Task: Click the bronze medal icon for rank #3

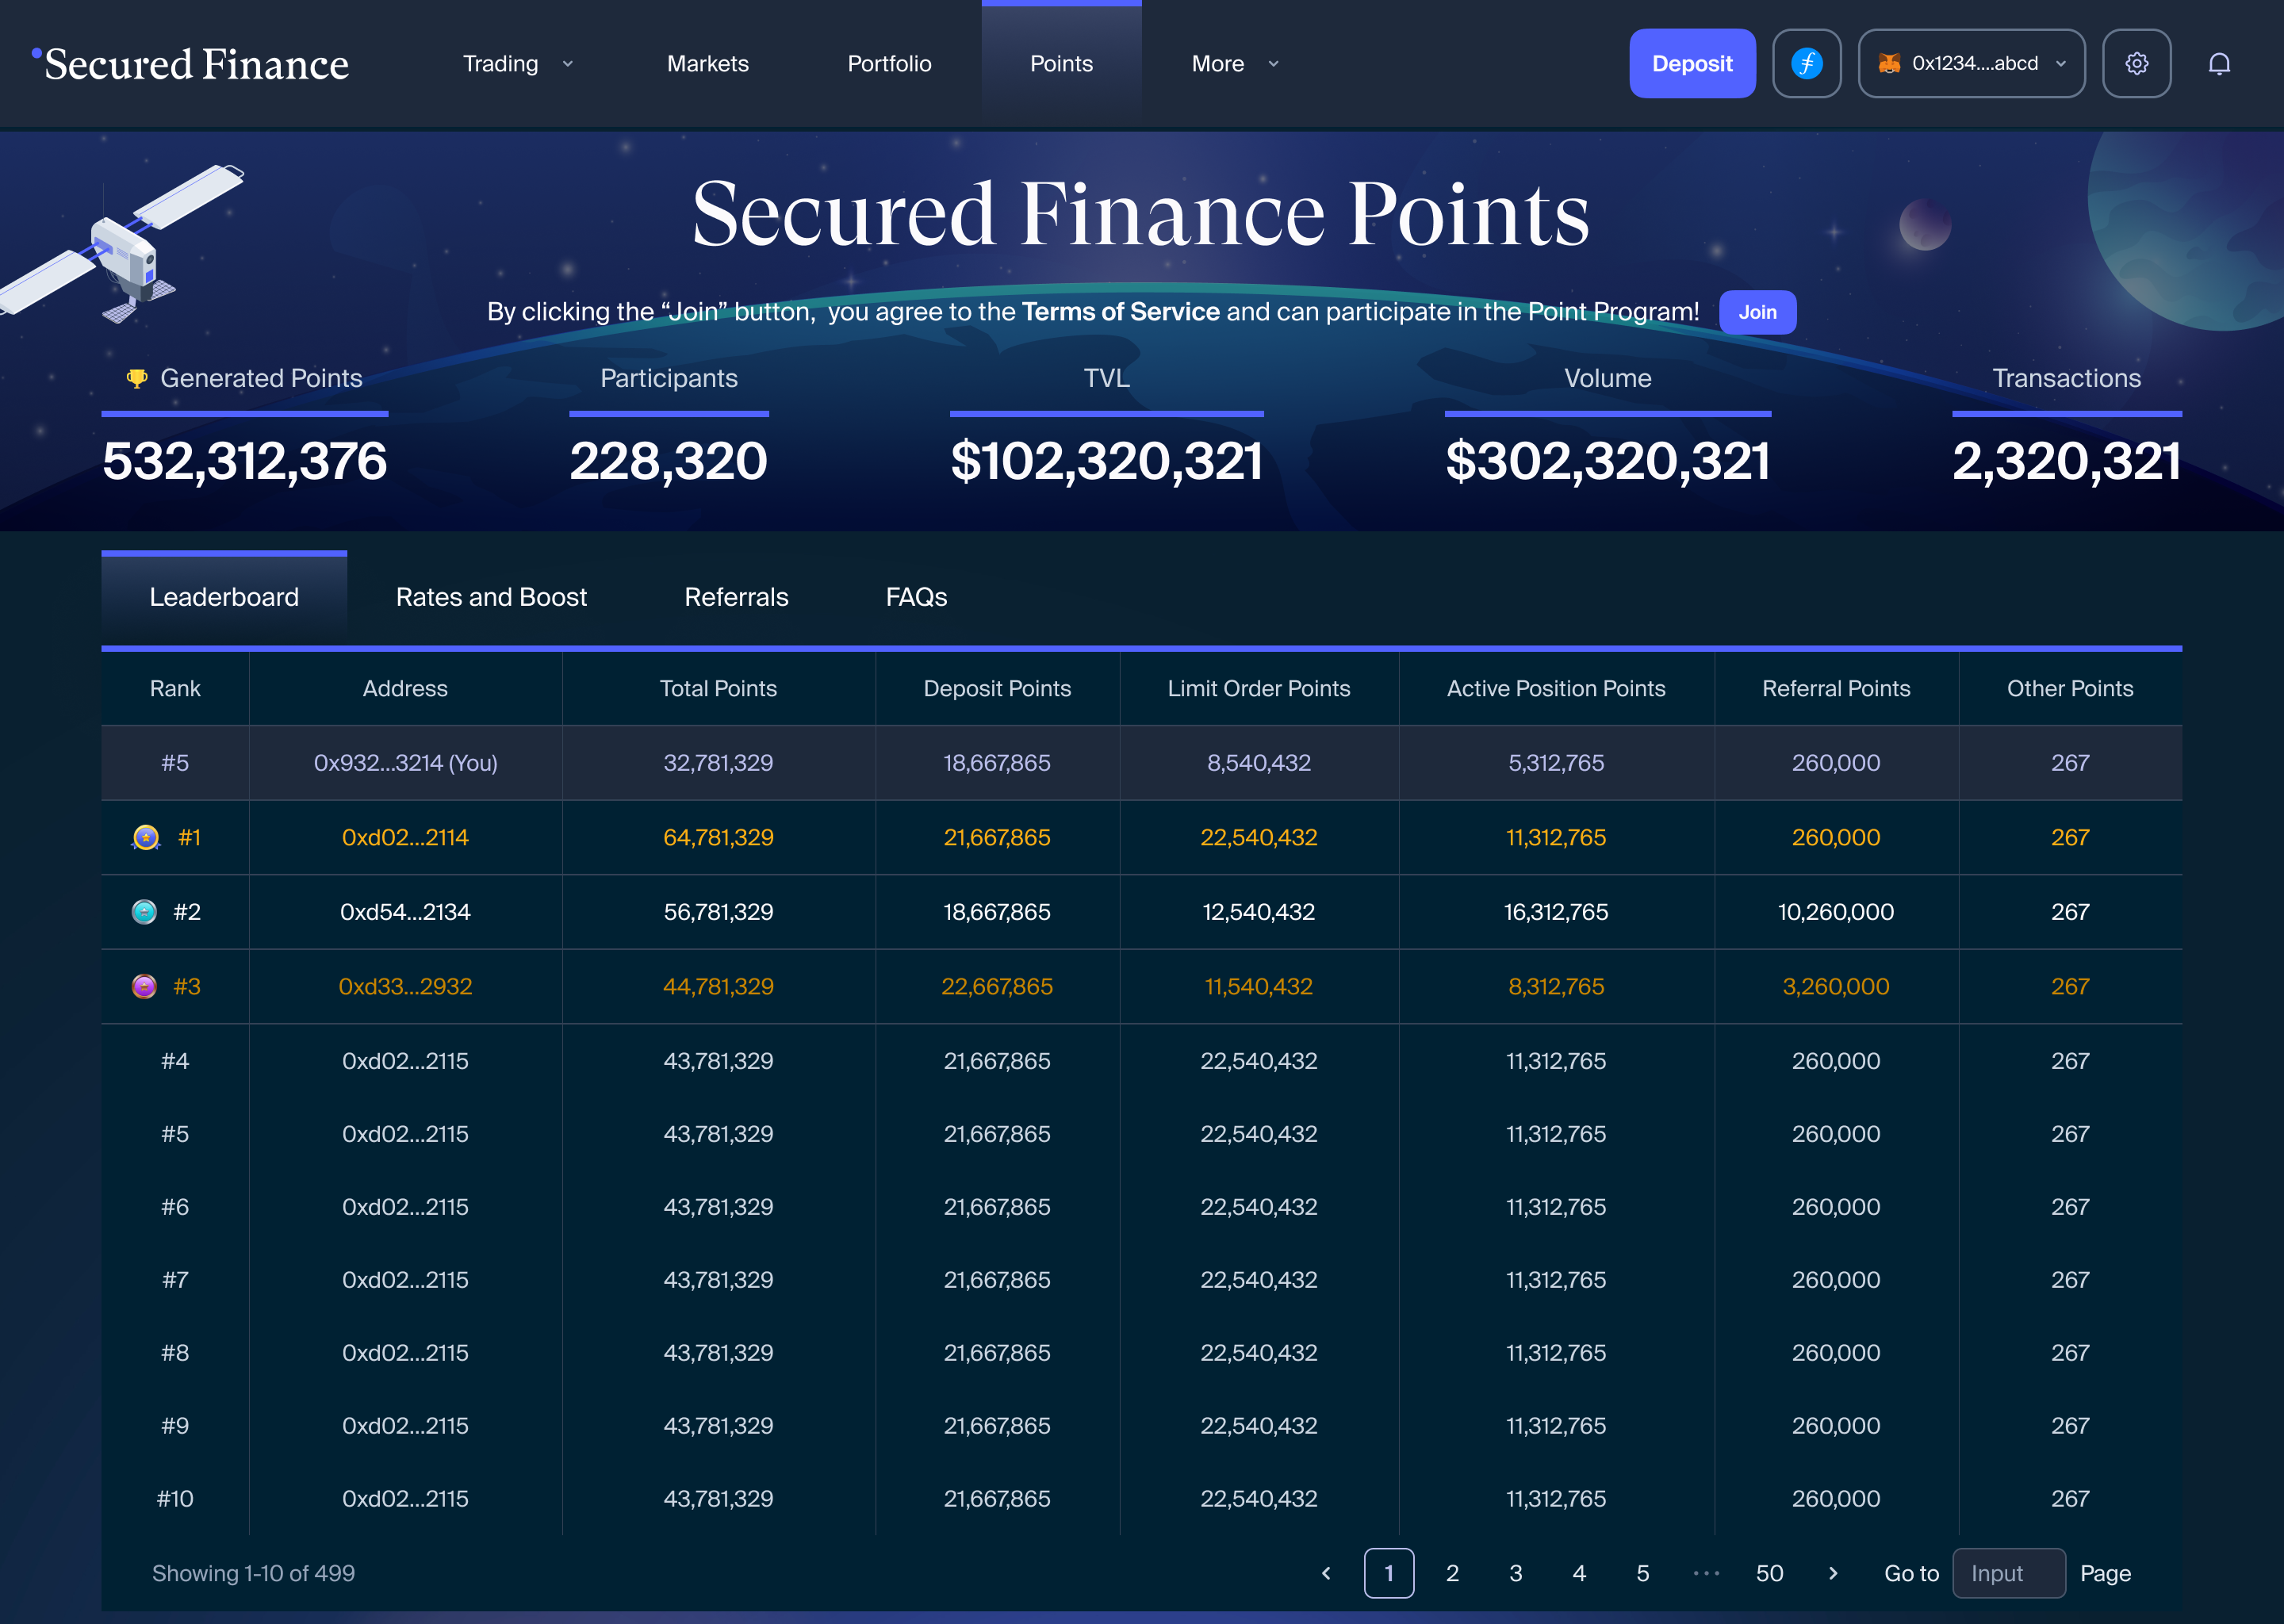Action: [144, 986]
